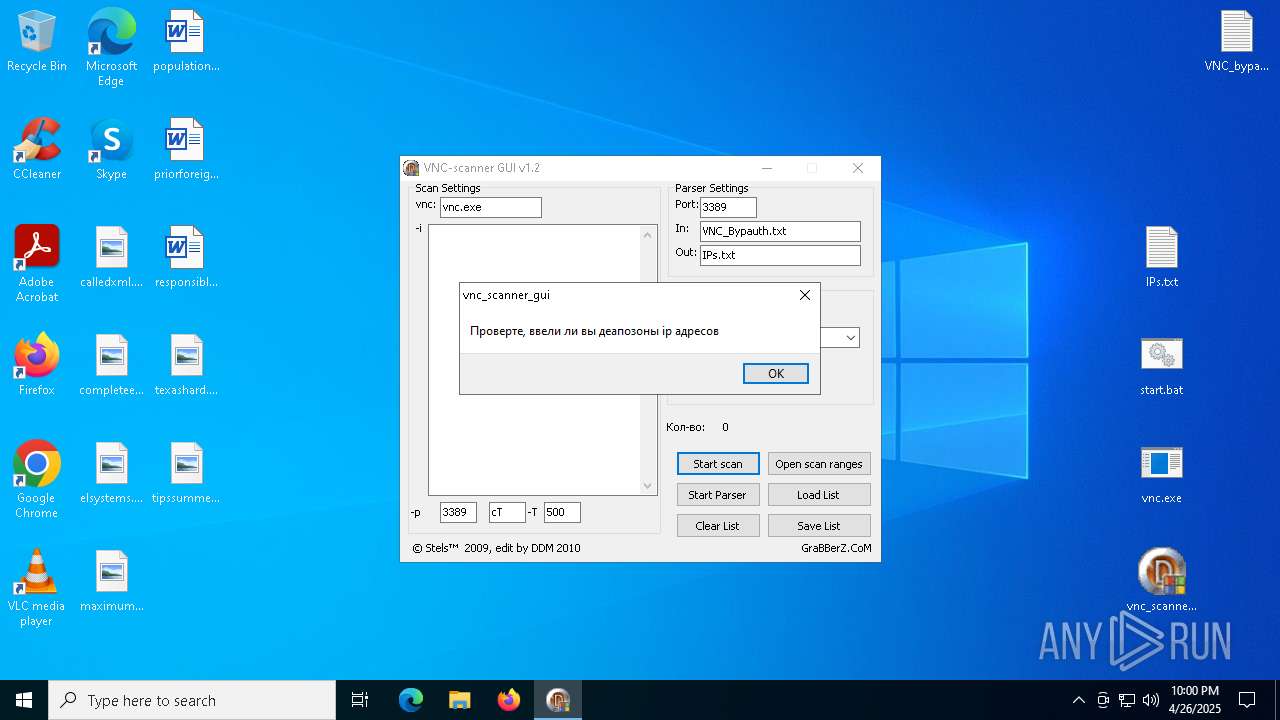Click IP list scroll down arrow

click(x=647, y=486)
